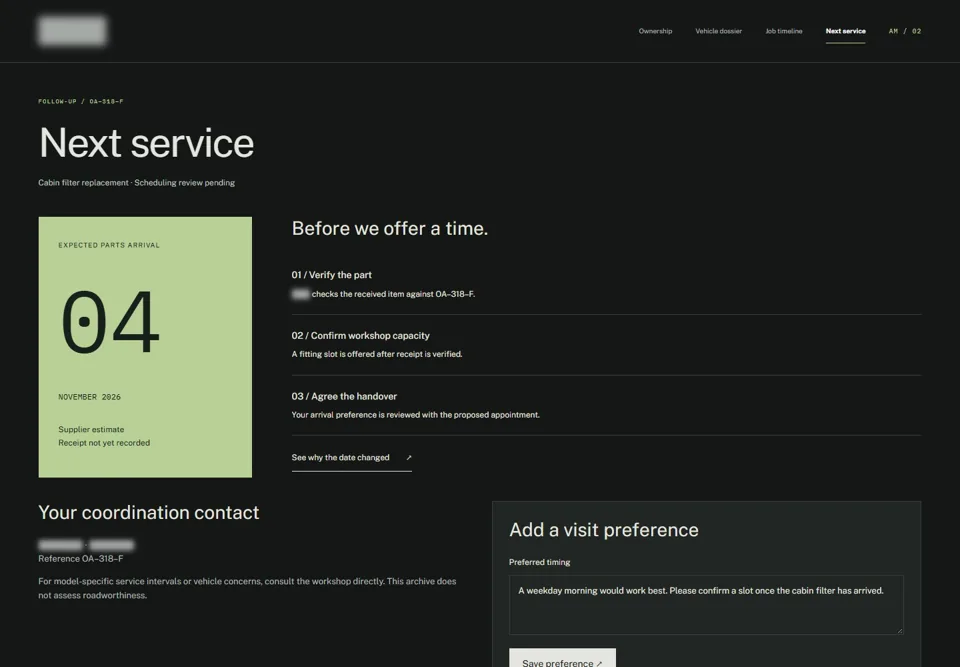The width and height of the screenshot is (960, 667).
Task: Click 'Supplier estimate' text
Action: pos(91,429)
